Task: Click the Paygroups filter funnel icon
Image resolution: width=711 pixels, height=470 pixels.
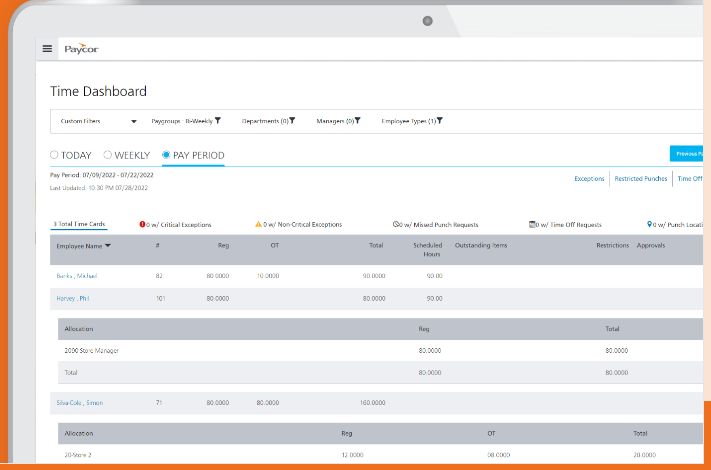Action: click(218, 121)
